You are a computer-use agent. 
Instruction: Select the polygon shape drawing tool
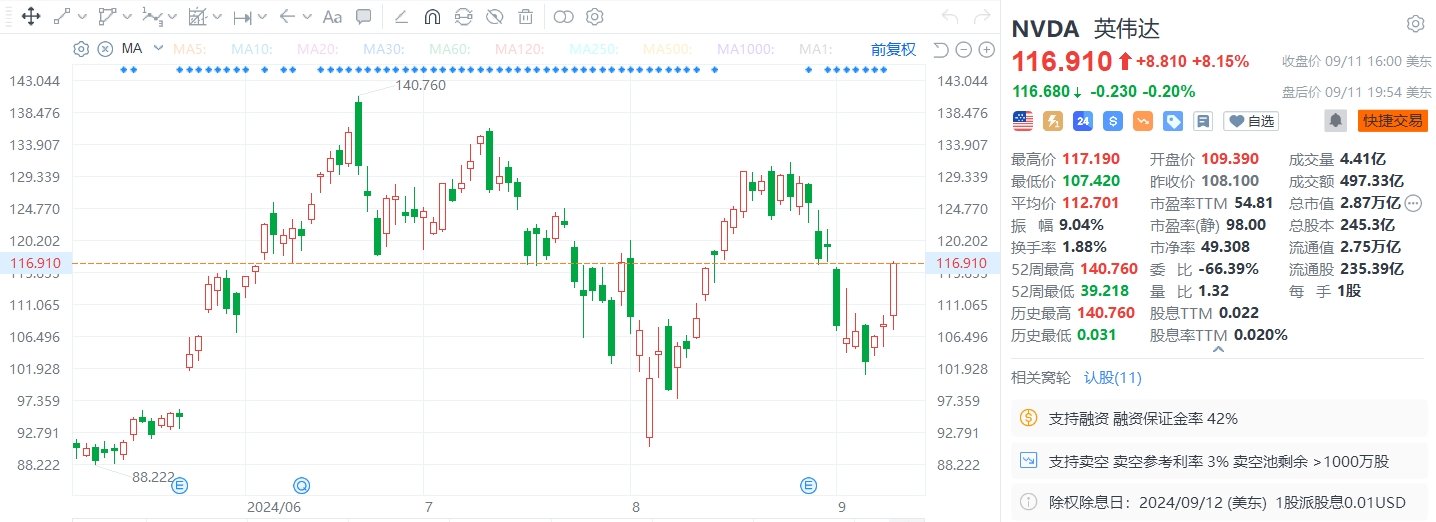pos(106,16)
